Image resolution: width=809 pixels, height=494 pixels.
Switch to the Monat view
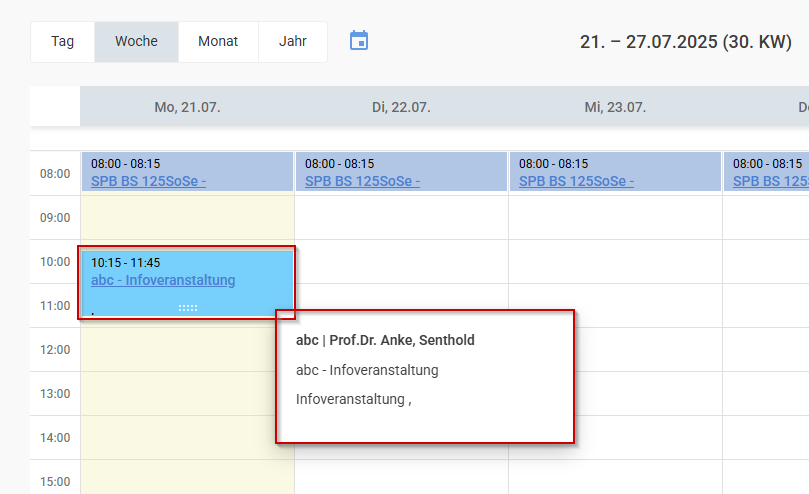[218, 41]
